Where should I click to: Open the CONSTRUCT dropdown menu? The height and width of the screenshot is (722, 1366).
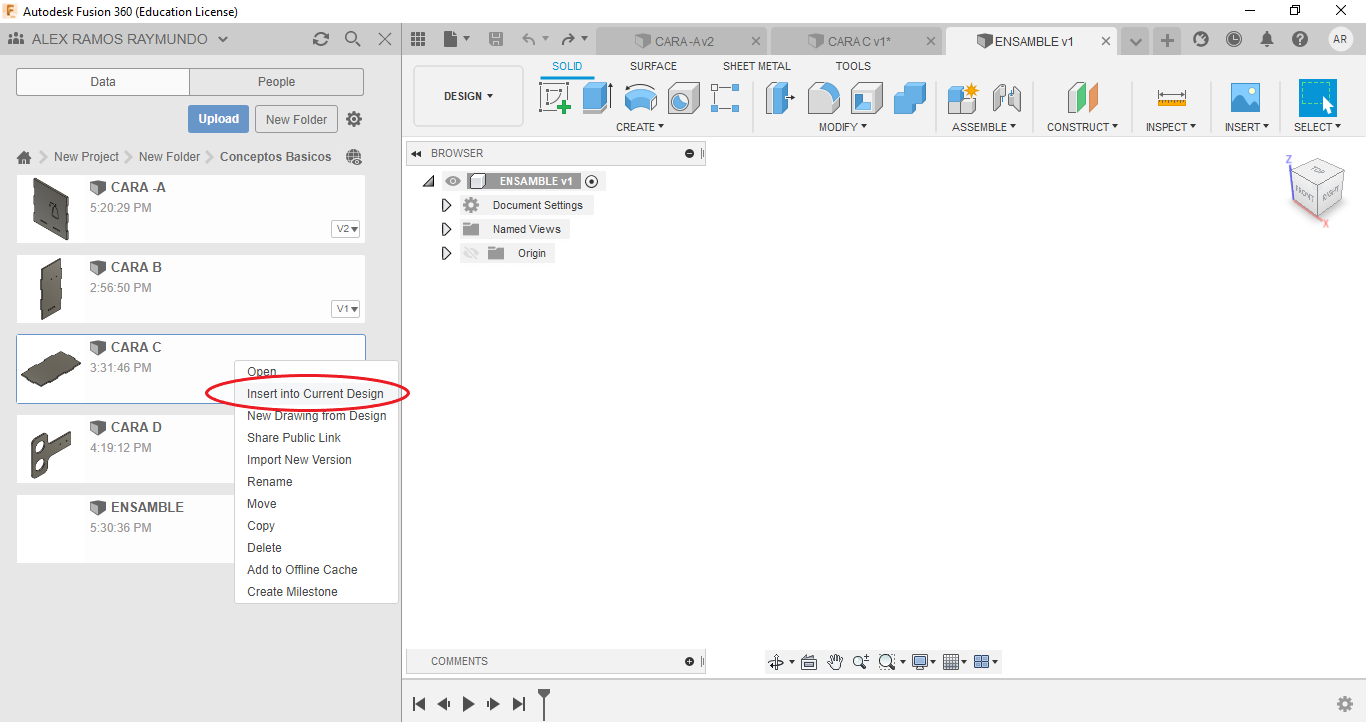(x=1082, y=127)
